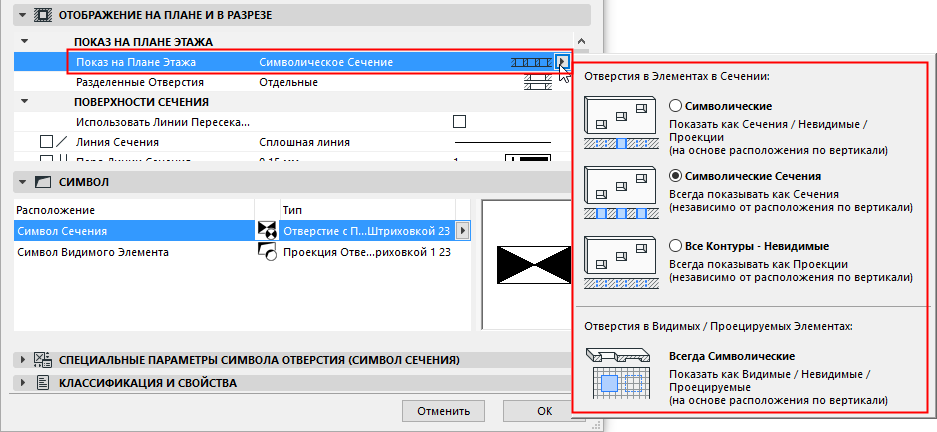The width and height of the screenshot is (937, 432).
Task: Click the 'Проекция Отве...риховкой 1 23' type value
Action: point(367,252)
